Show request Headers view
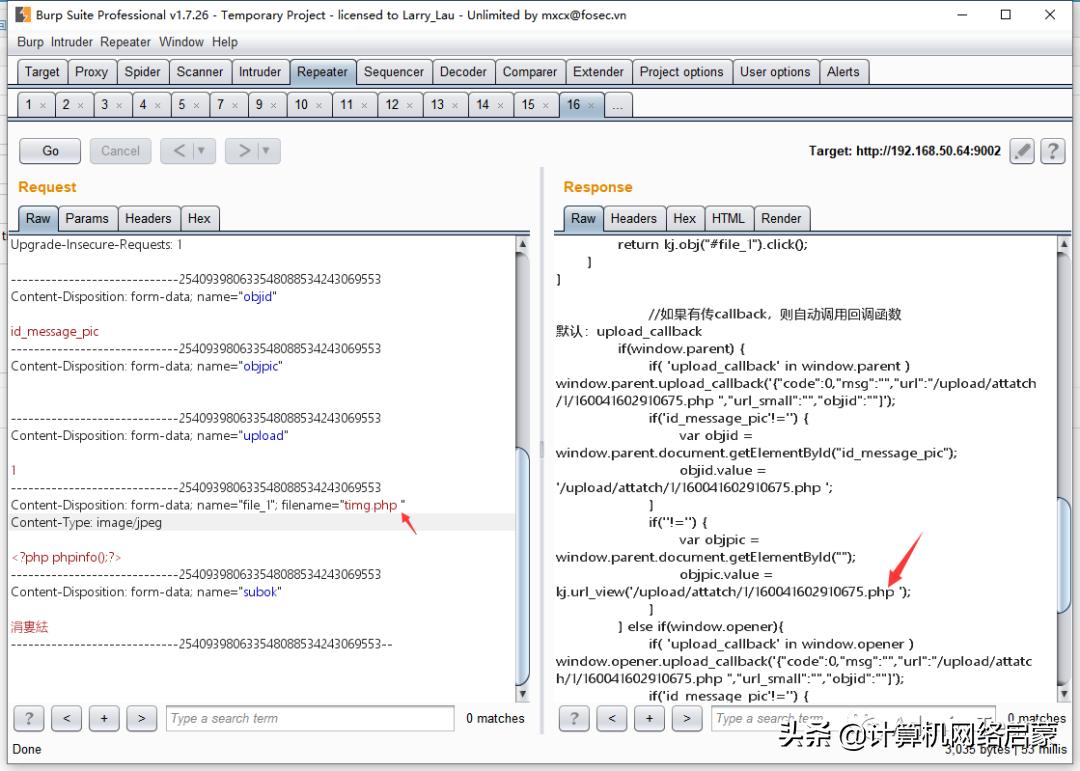1080x771 pixels. [x=148, y=218]
